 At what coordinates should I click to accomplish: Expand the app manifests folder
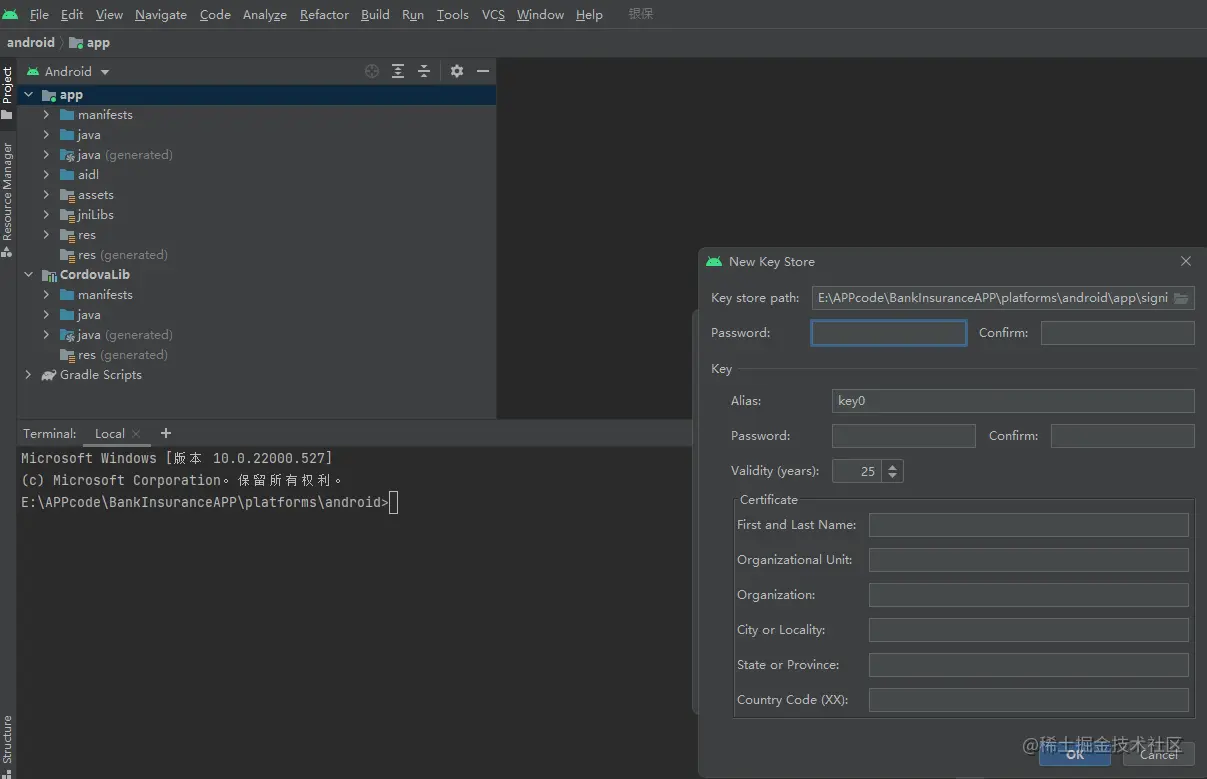coord(46,115)
